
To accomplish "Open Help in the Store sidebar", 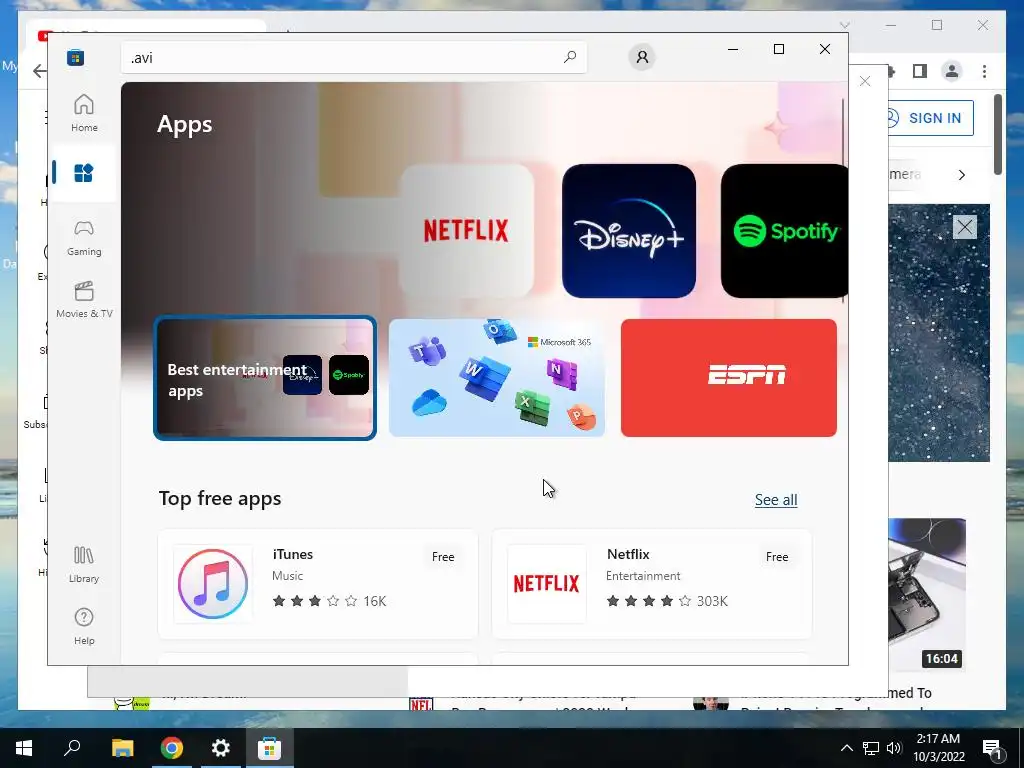I will click(x=84, y=626).
